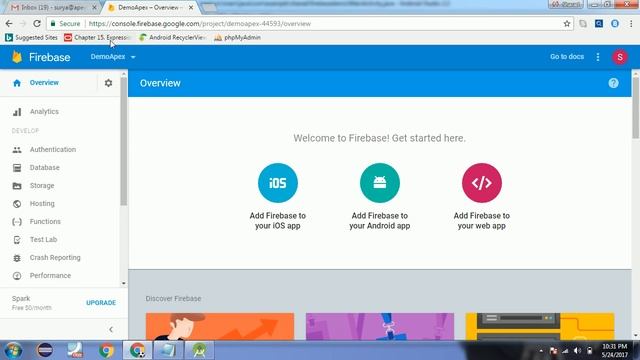Click the Database icon in sidebar
Viewport: 640px width, 360px height.
point(17,168)
